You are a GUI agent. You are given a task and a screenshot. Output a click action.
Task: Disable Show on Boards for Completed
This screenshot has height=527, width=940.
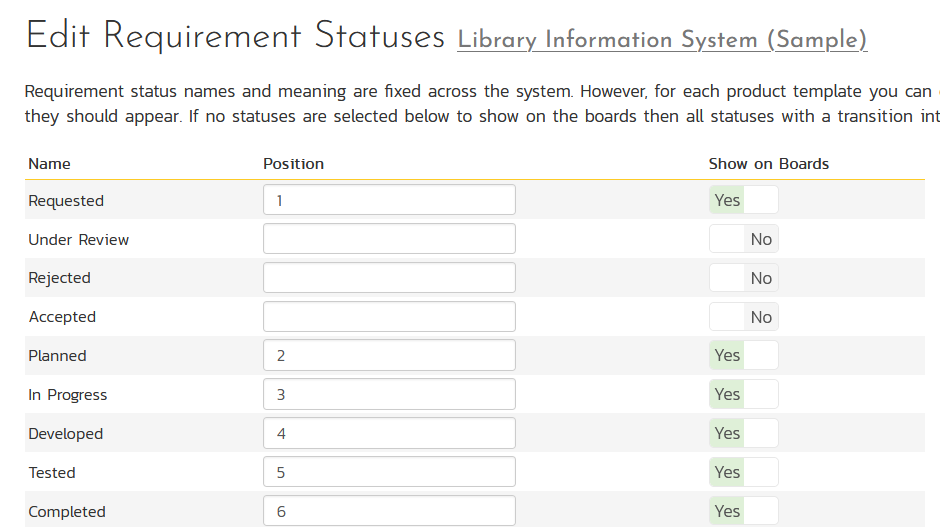[743, 511]
